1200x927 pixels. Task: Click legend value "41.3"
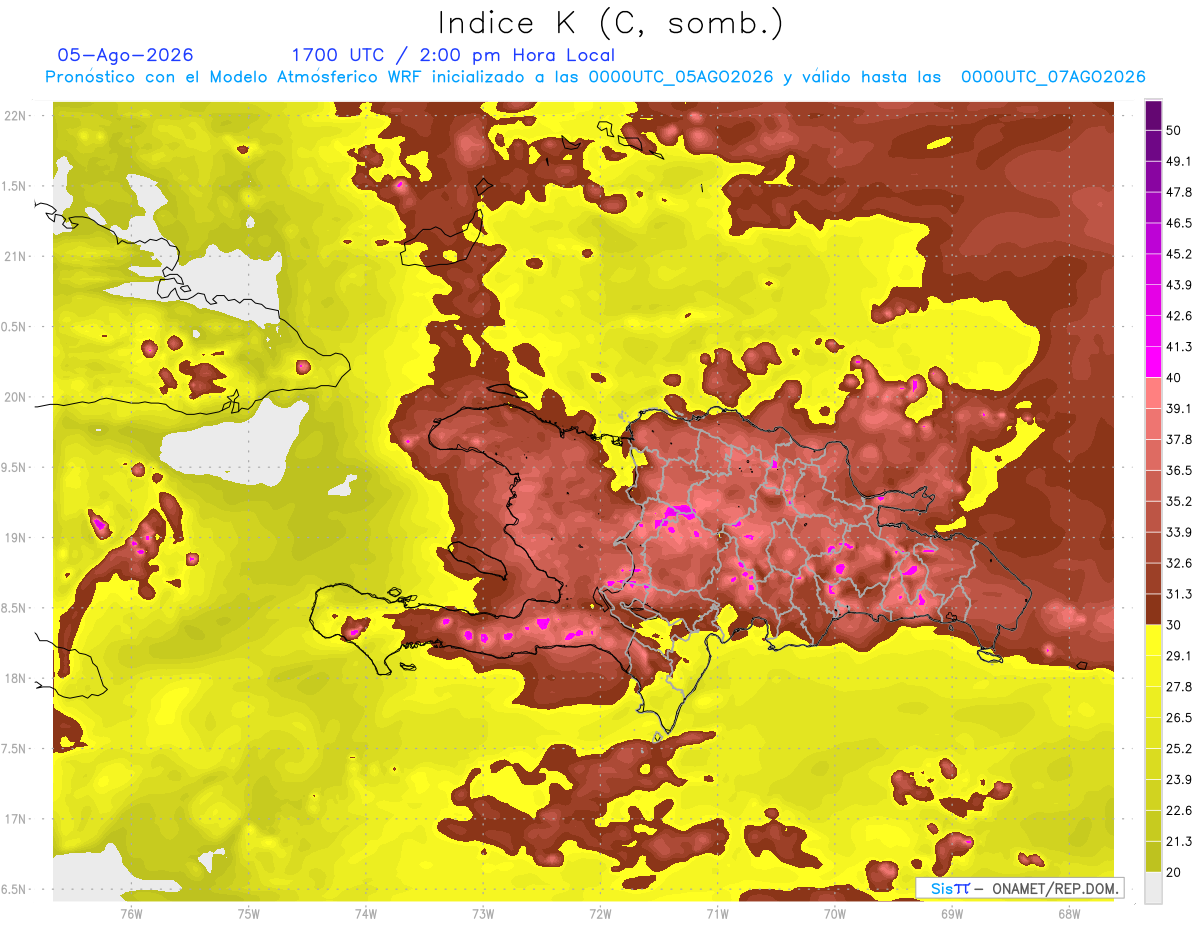(1178, 347)
